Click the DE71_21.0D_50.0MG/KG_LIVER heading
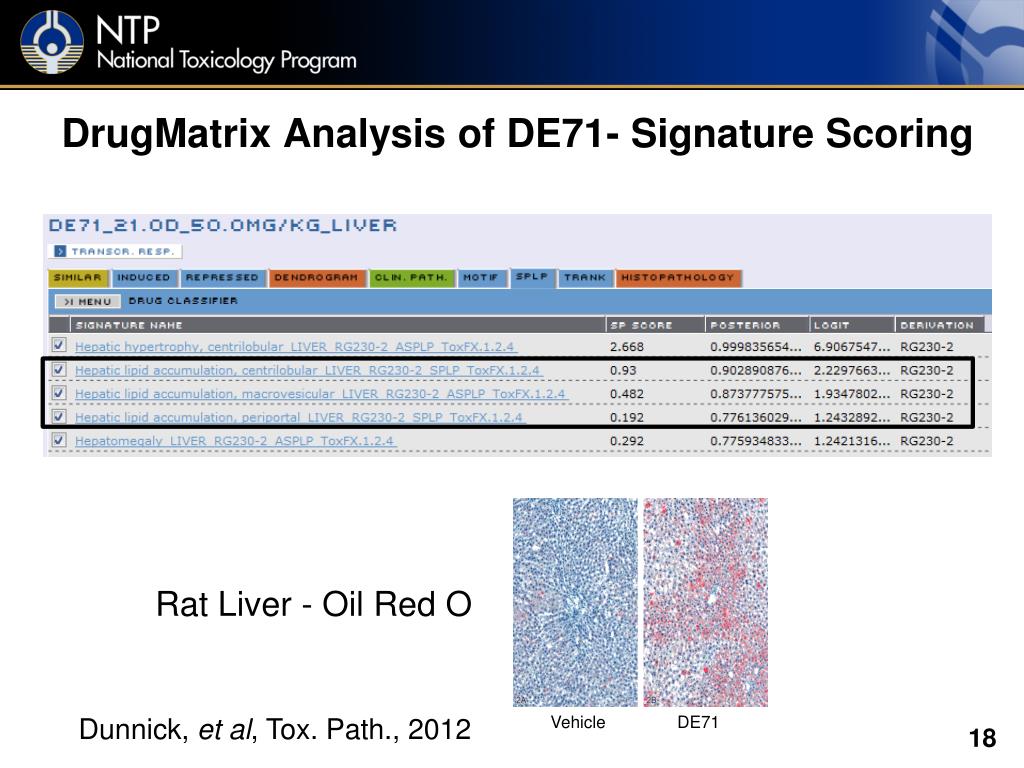 [223, 225]
